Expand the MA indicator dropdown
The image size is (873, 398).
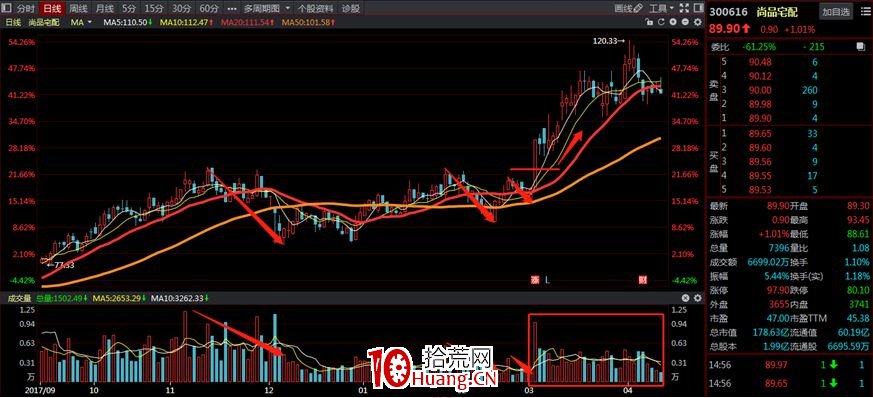pos(90,22)
